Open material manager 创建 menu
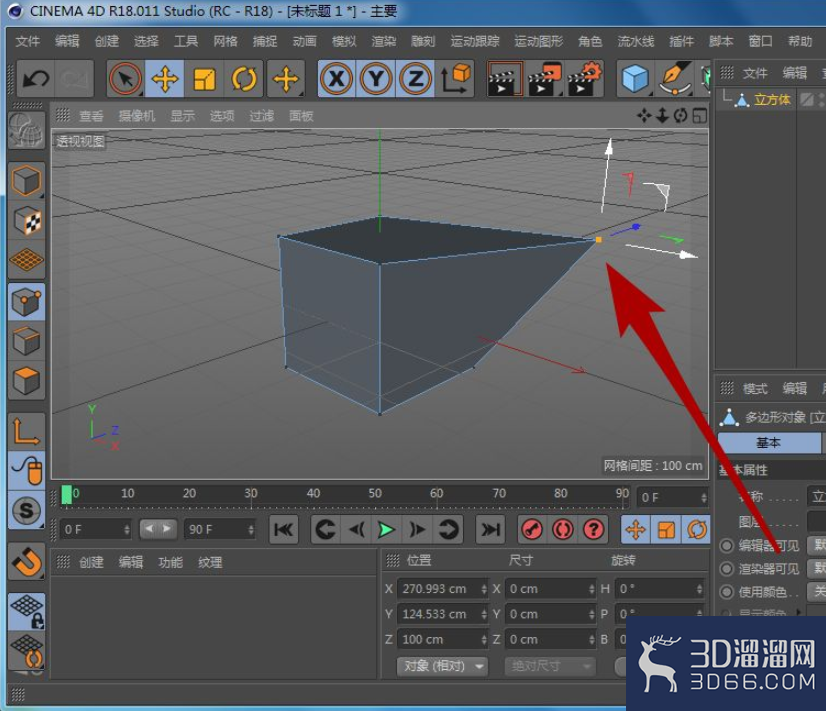This screenshot has height=711, width=826. pos(91,562)
